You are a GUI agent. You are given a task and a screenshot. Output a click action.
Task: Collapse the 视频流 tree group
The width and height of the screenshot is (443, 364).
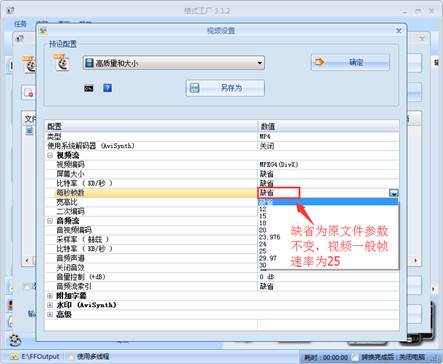[50, 155]
